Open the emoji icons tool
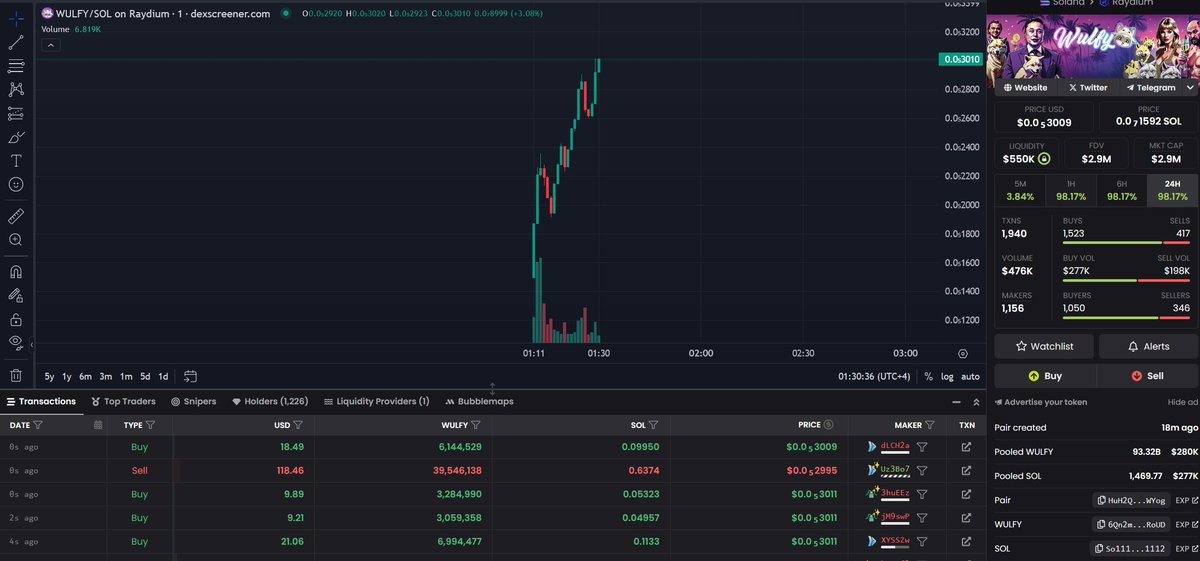 point(16,185)
